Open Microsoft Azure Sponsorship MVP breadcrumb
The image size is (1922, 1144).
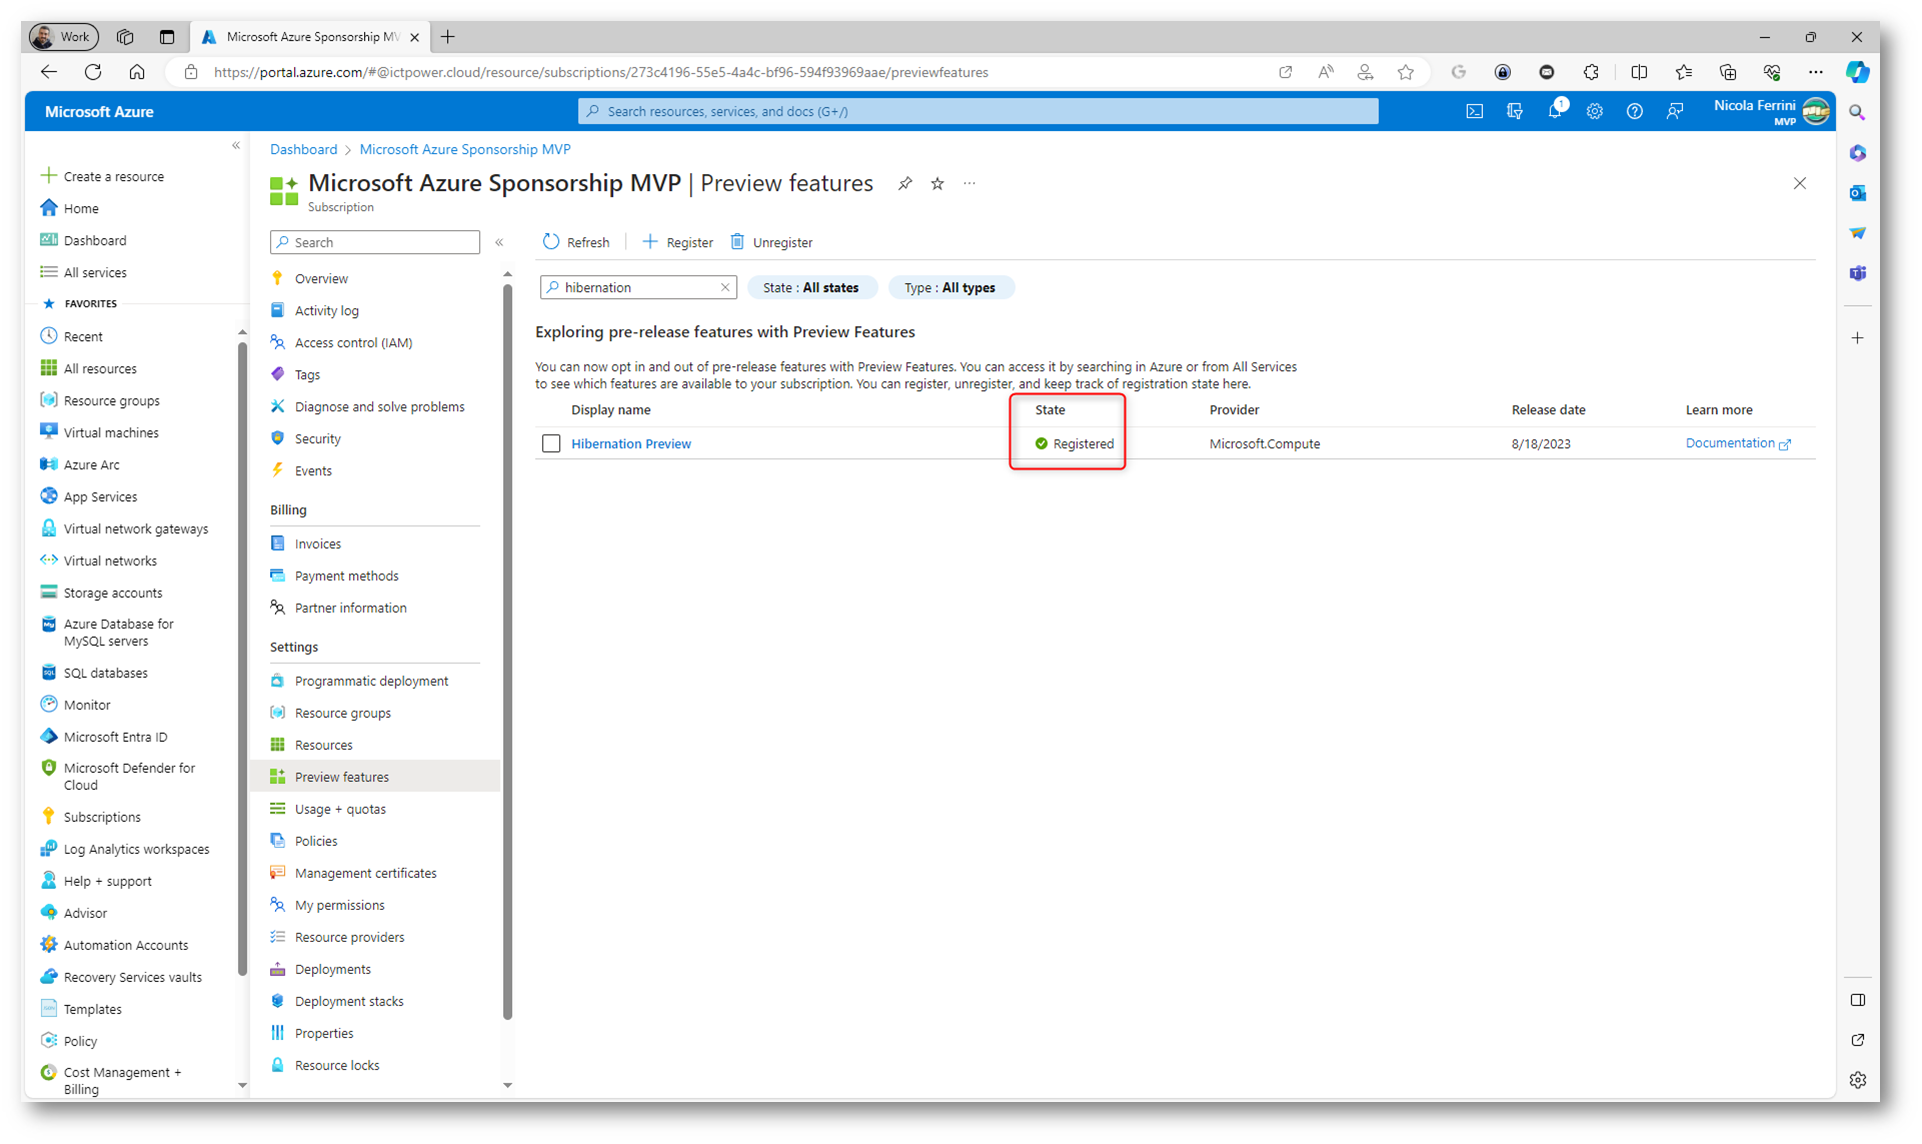pos(465,149)
